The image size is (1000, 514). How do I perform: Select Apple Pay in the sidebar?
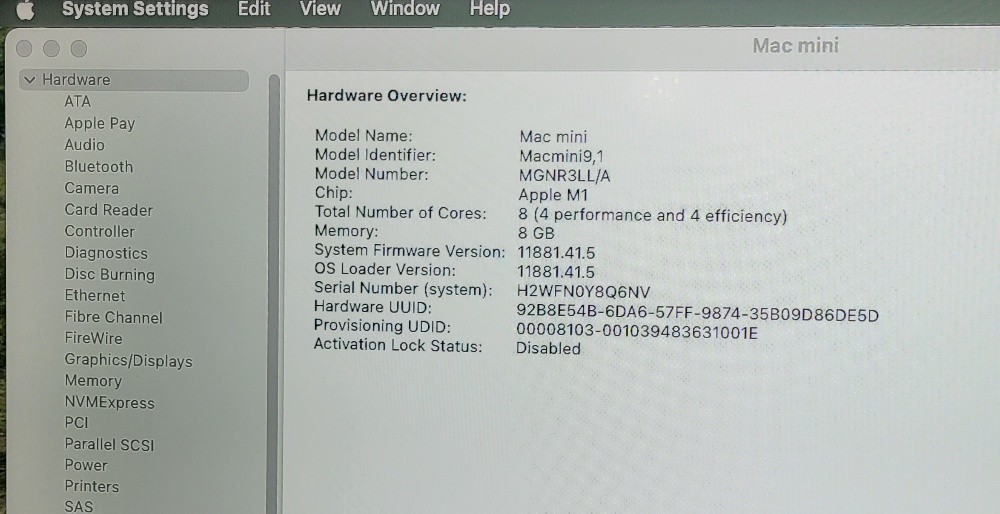point(99,123)
